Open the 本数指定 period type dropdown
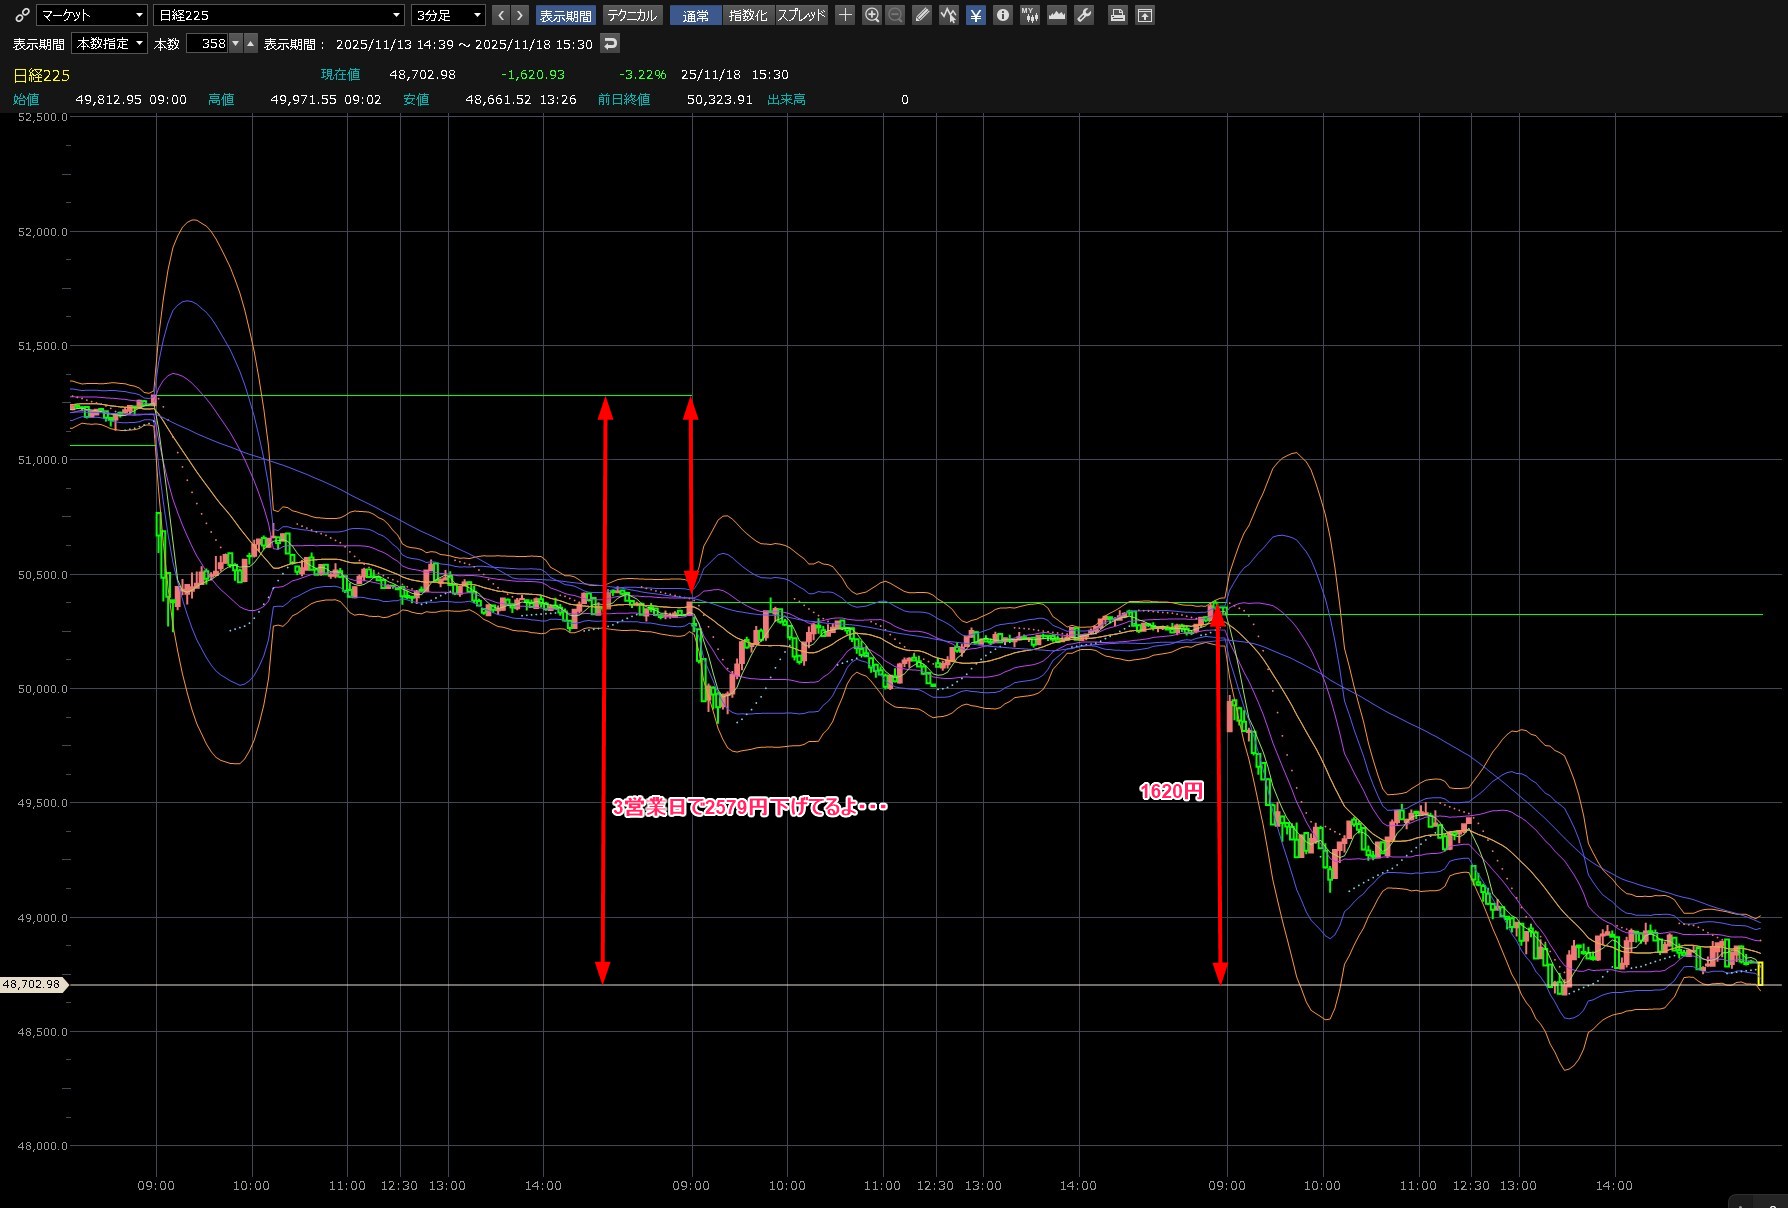 click(x=110, y=43)
